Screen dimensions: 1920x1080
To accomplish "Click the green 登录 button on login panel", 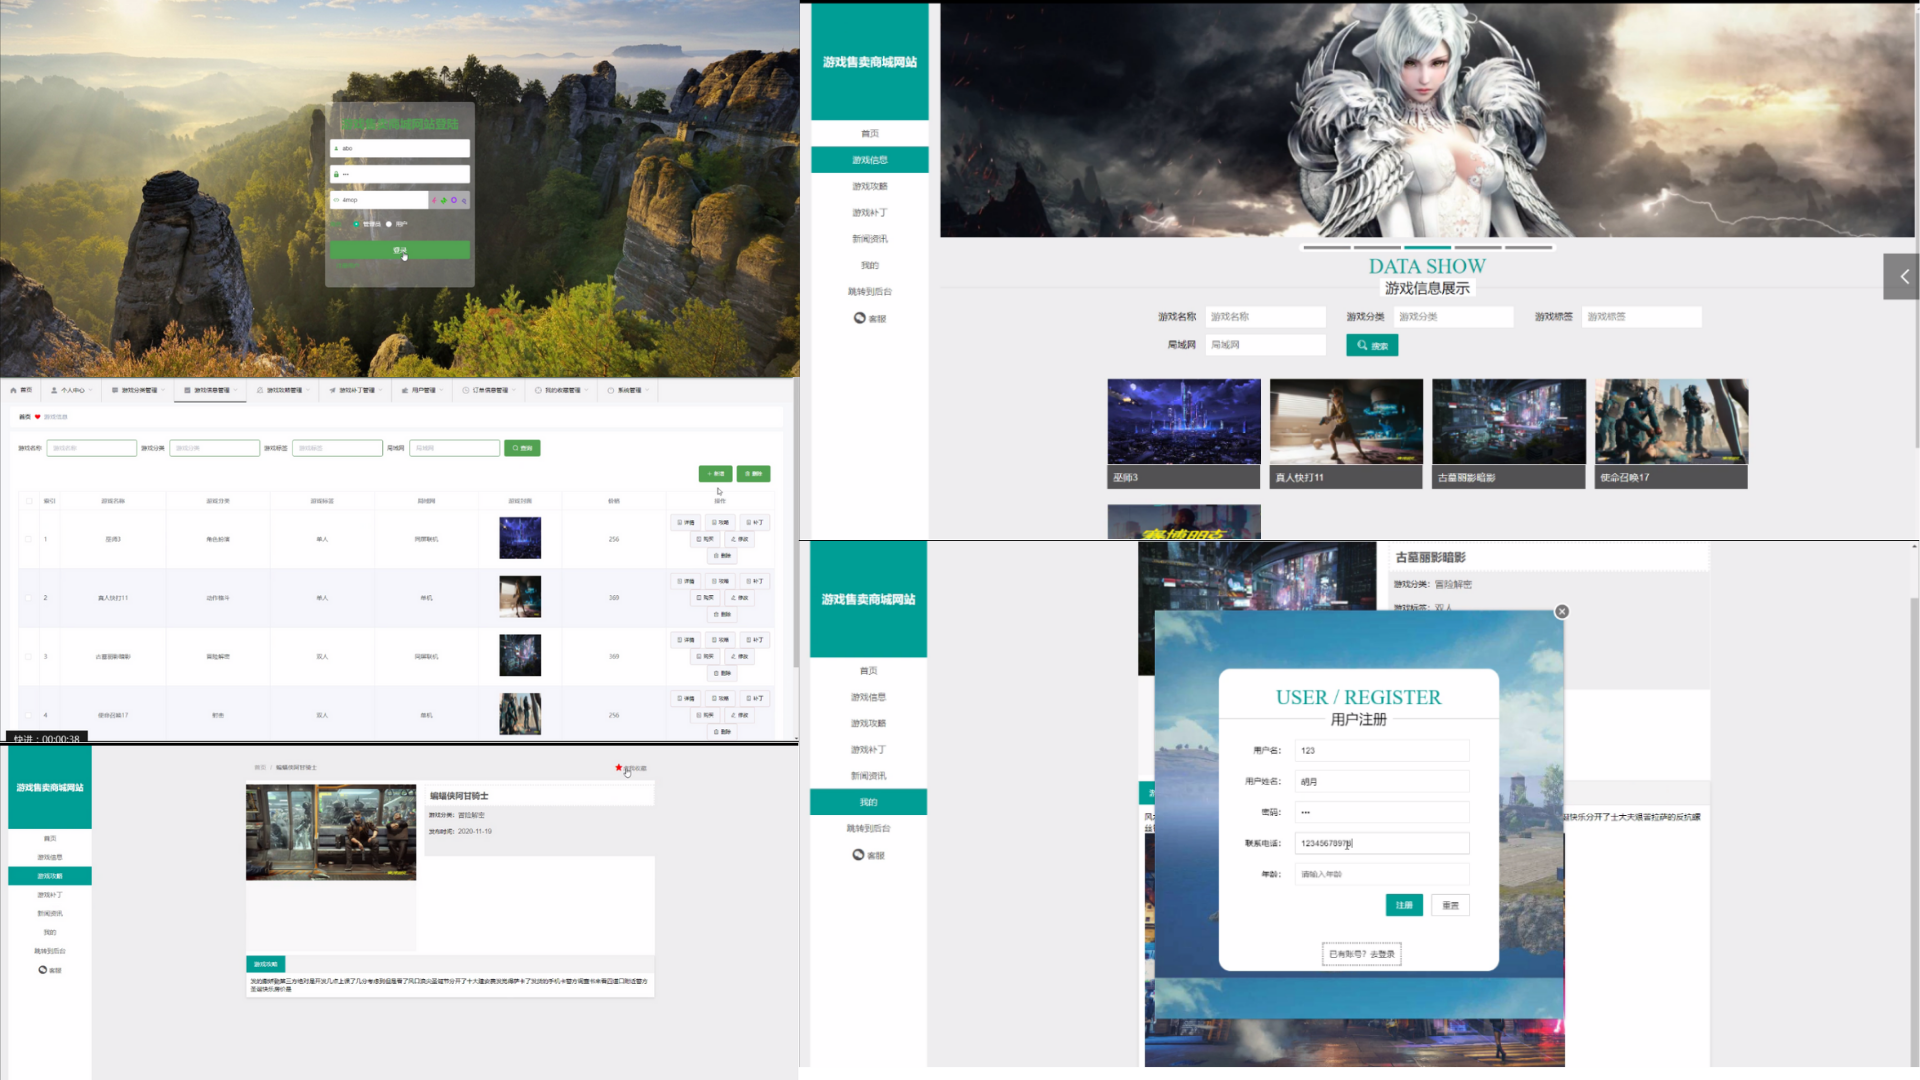I will click(x=400, y=250).
